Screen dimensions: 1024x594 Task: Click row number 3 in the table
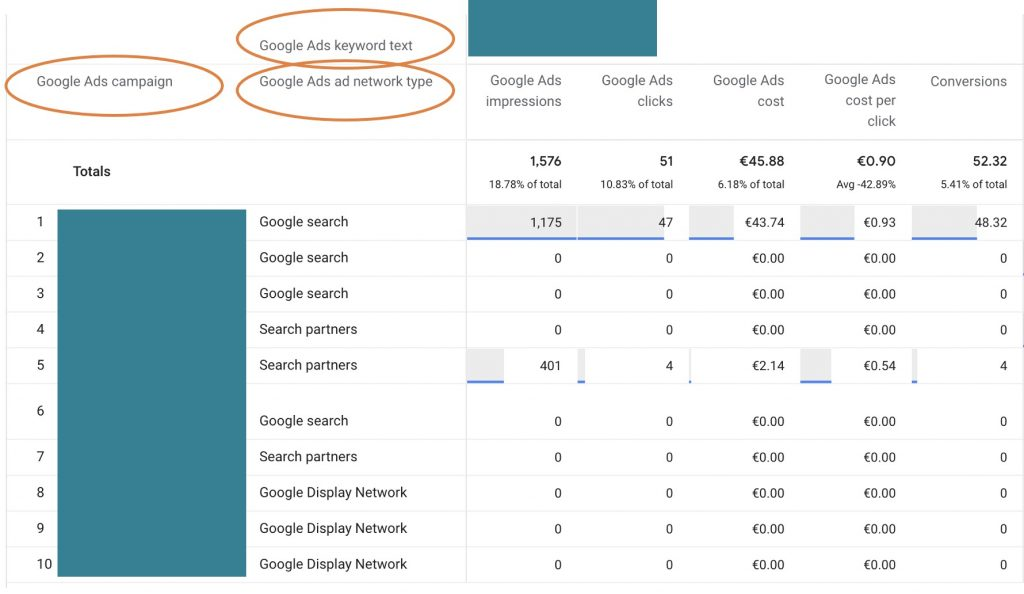point(41,294)
